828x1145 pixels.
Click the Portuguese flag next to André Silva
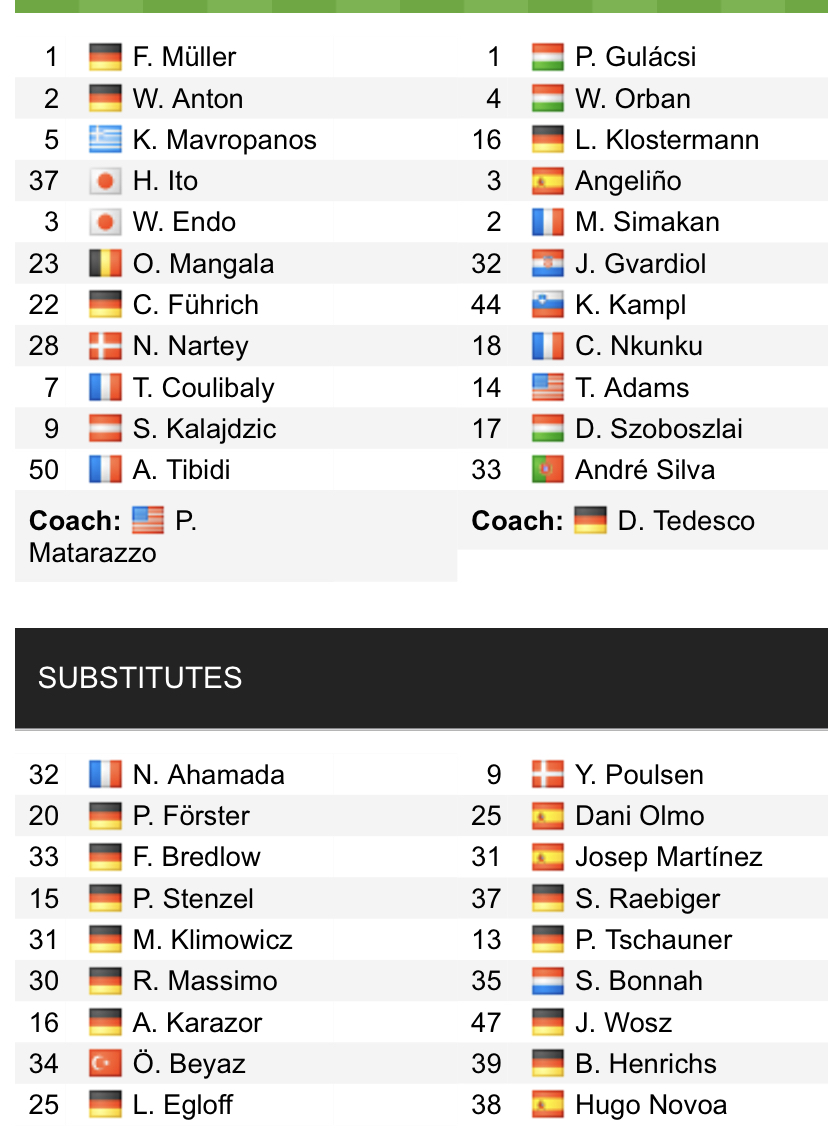click(x=548, y=470)
